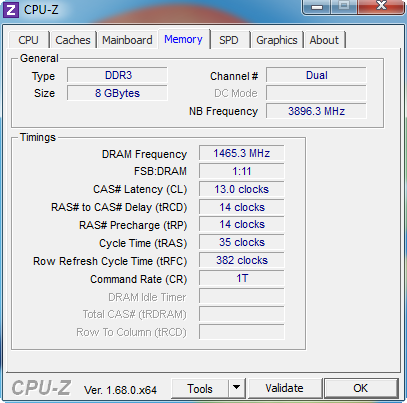407x403 pixels.
Task: Click the 35 clocks tRAS value
Action: (x=242, y=242)
